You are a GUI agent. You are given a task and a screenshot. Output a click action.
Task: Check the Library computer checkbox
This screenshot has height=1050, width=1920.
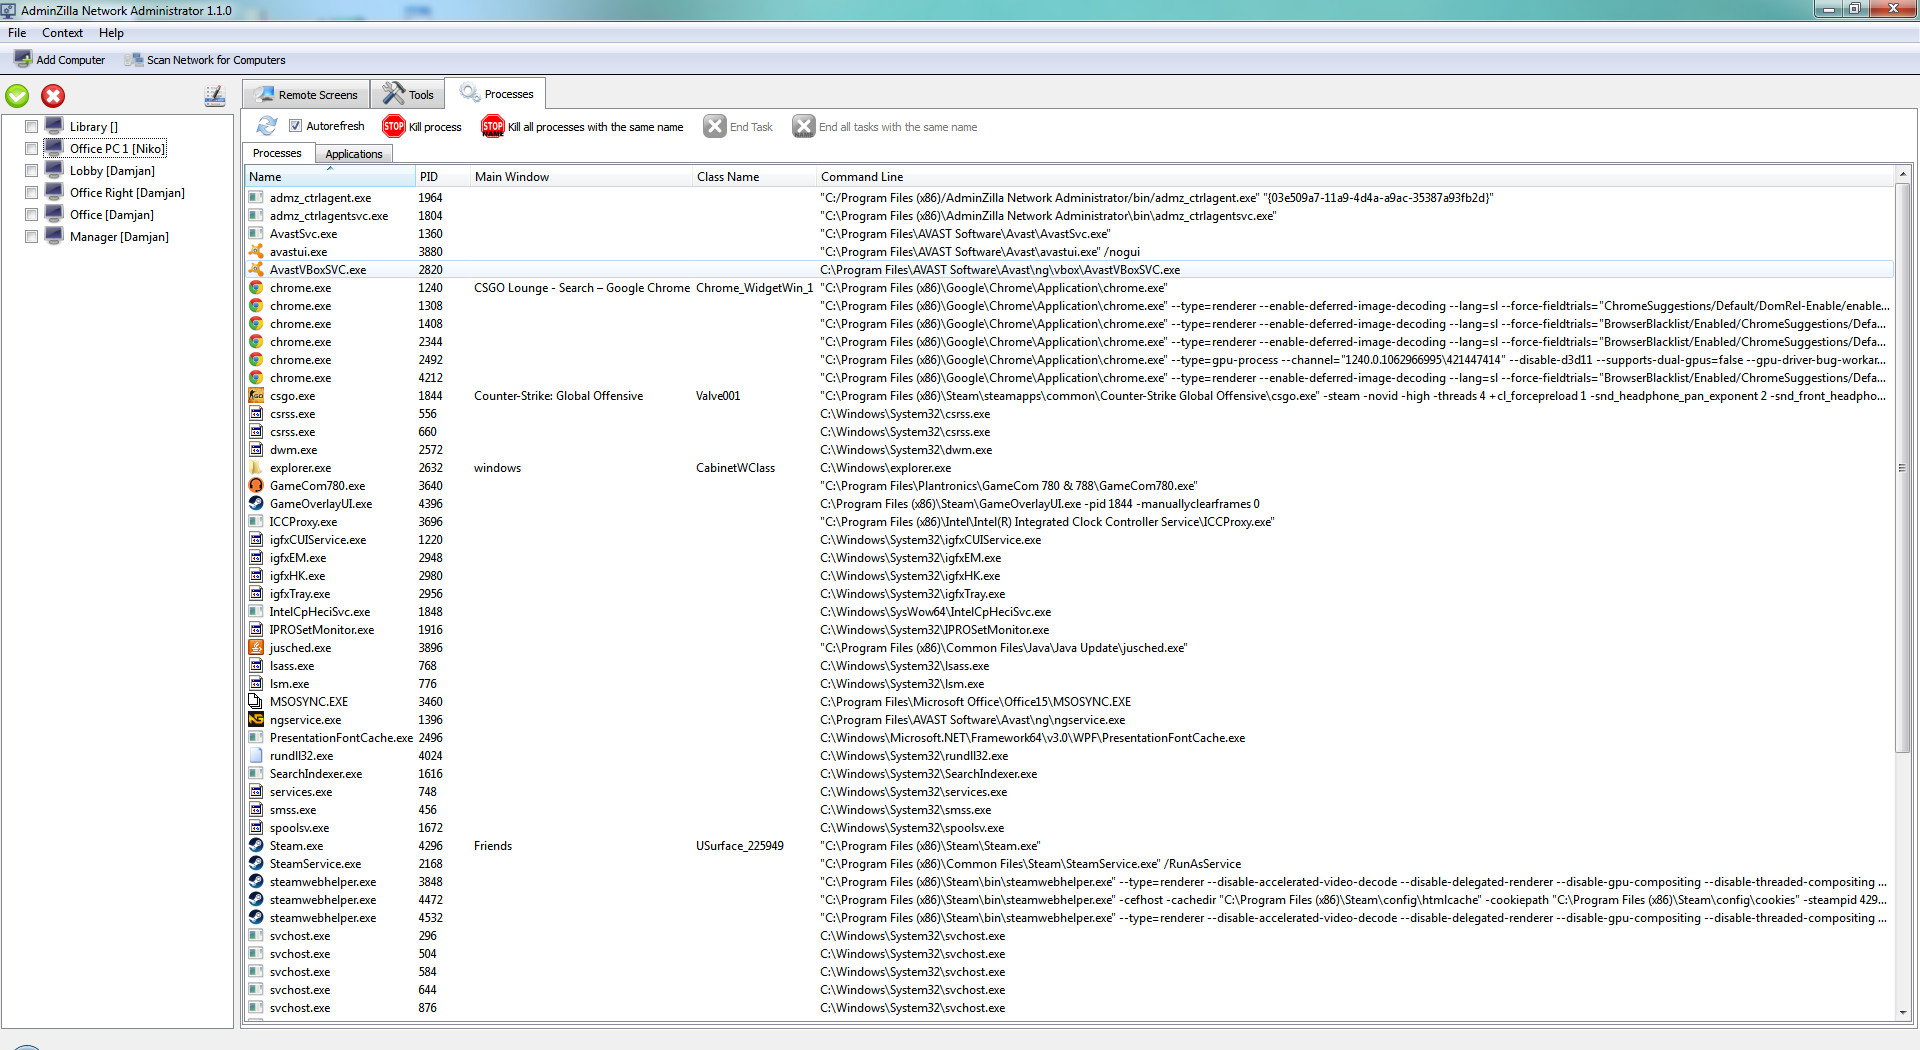32,127
